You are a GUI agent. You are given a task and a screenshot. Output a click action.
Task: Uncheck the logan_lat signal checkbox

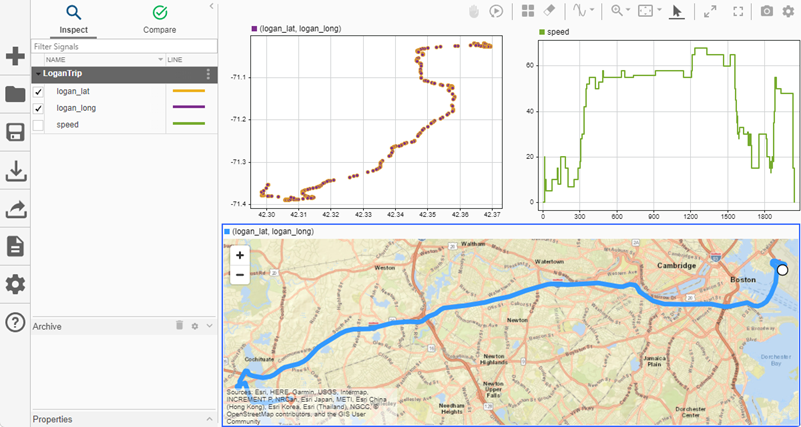pyautogui.click(x=38, y=92)
